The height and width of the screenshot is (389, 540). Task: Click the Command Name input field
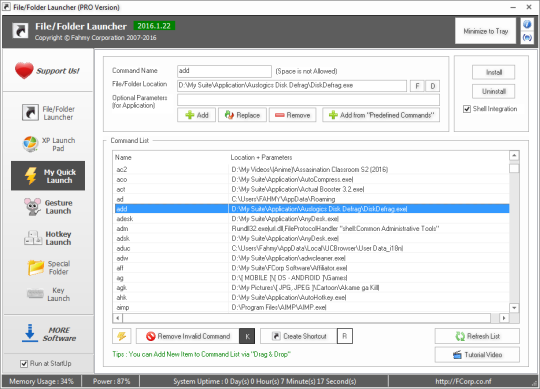[224, 71]
